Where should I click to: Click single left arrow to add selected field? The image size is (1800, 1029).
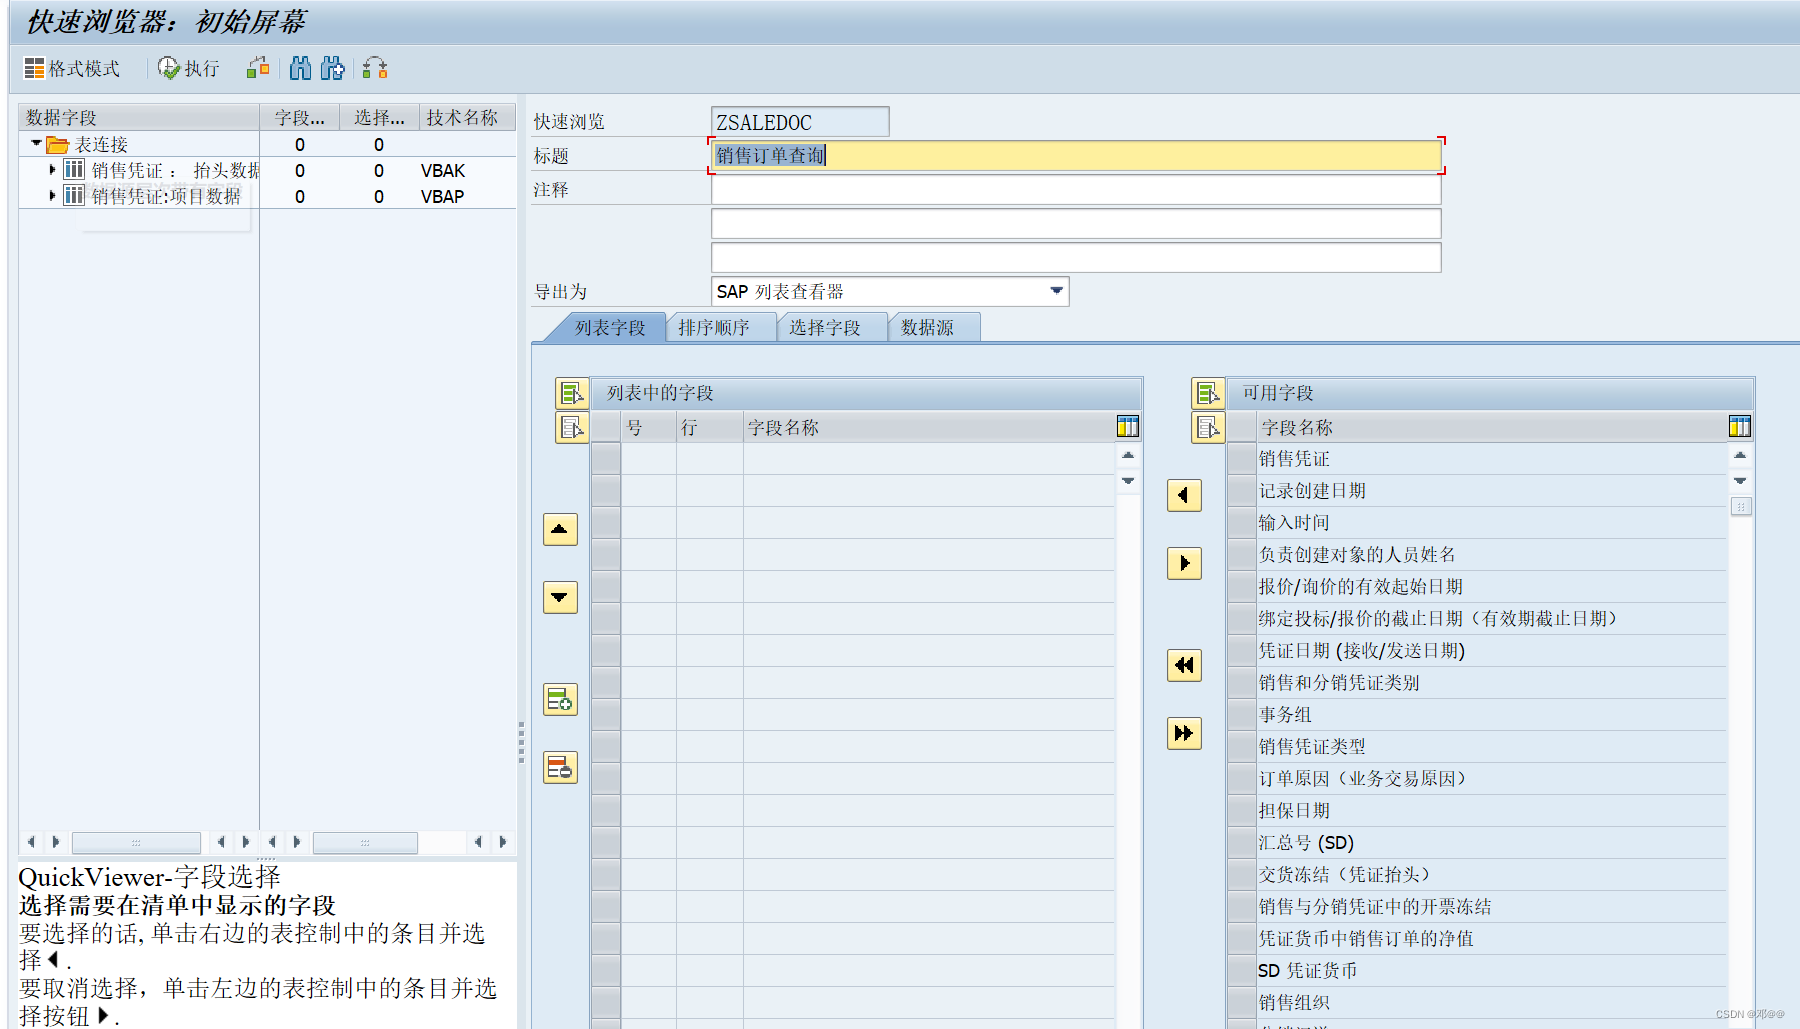coord(1184,495)
